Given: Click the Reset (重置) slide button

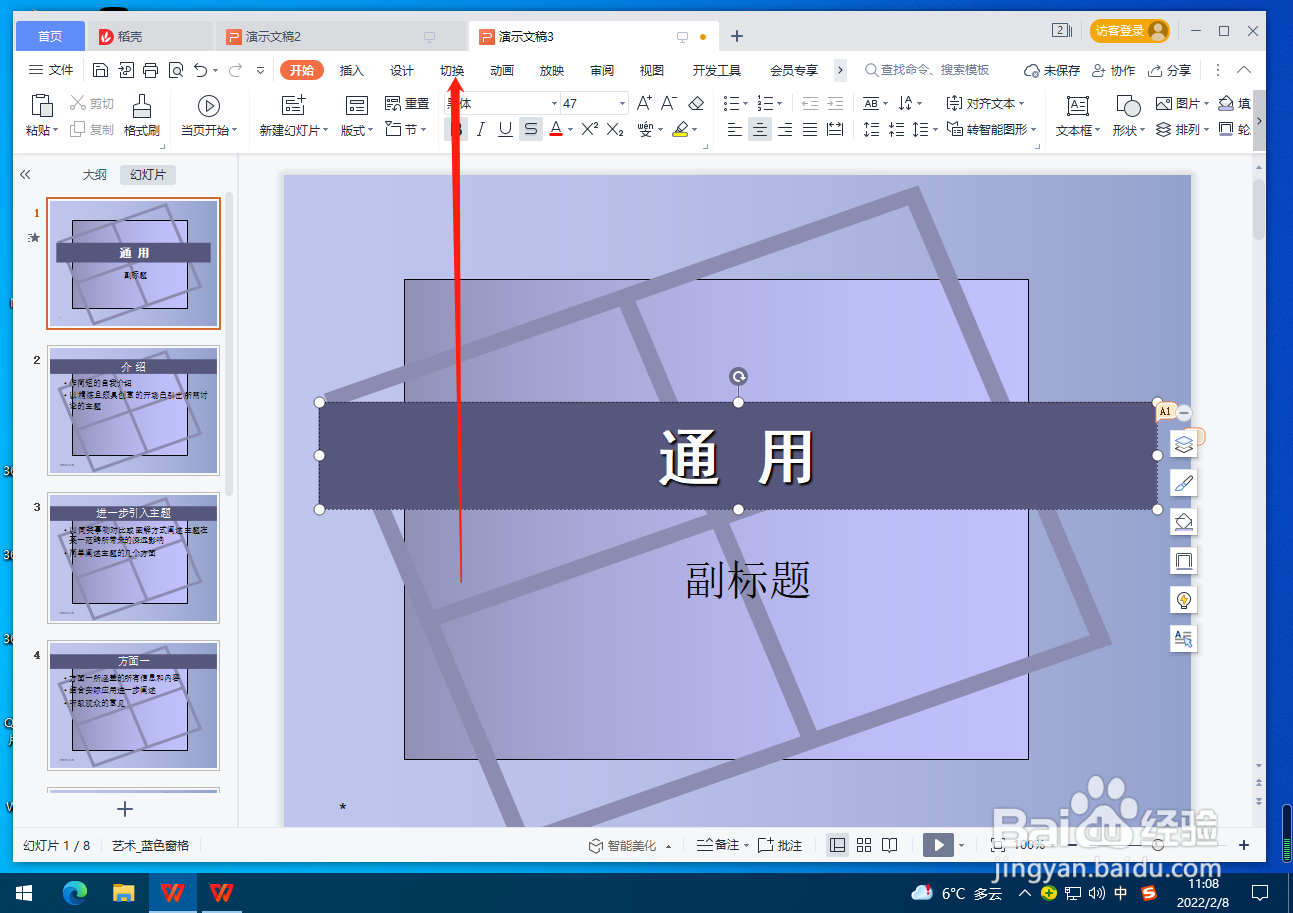Looking at the screenshot, I should coord(407,103).
